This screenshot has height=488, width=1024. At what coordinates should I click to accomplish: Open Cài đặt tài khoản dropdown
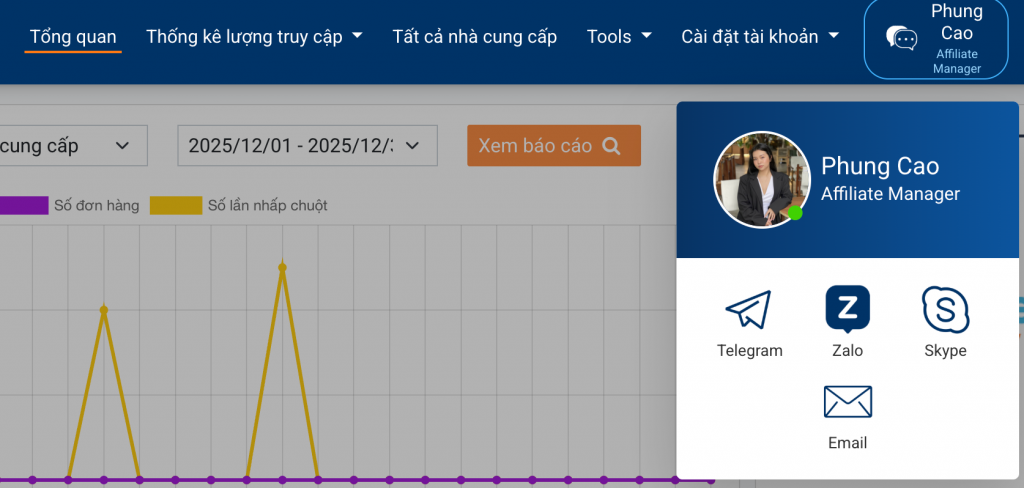point(760,37)
